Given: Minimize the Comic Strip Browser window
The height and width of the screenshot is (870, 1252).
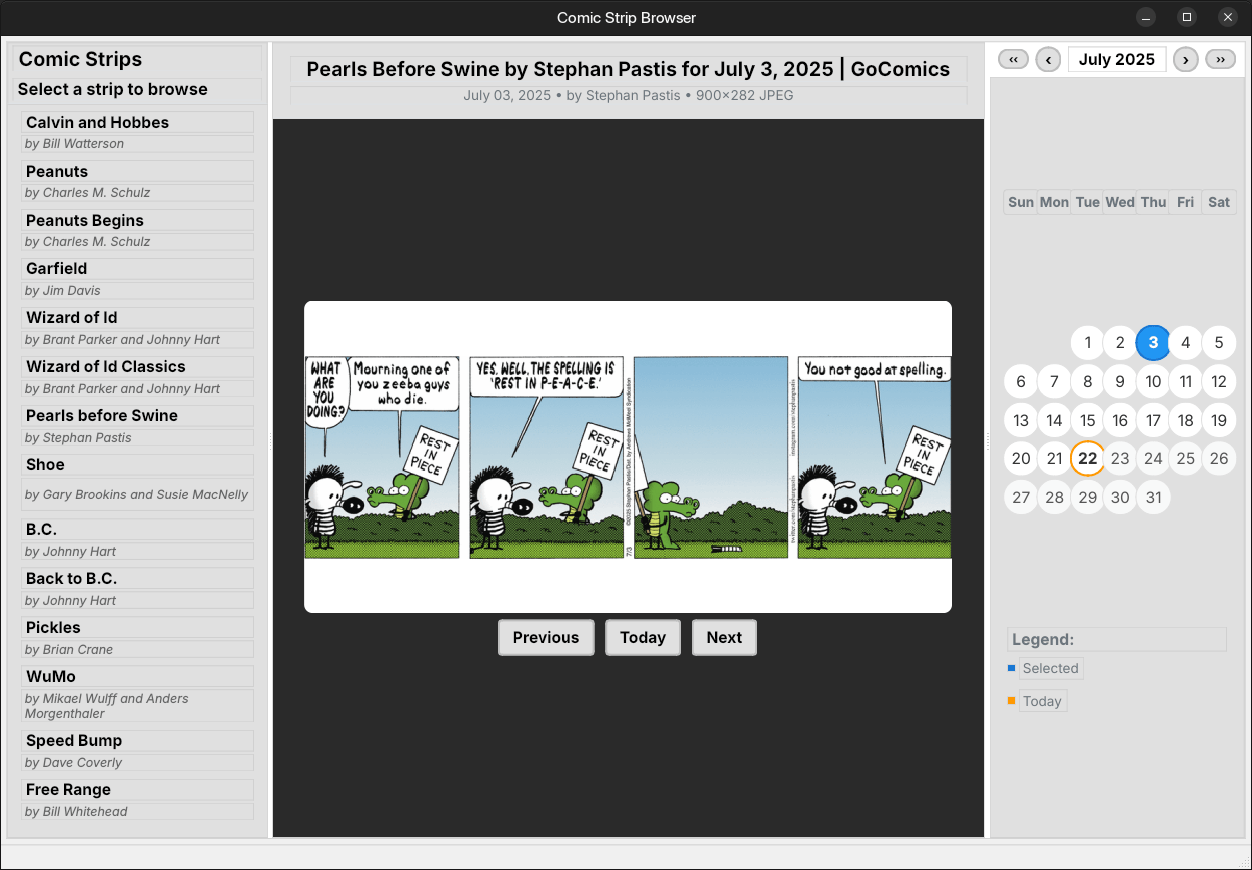Looking at the screenshot, I should coord(1146,17).
